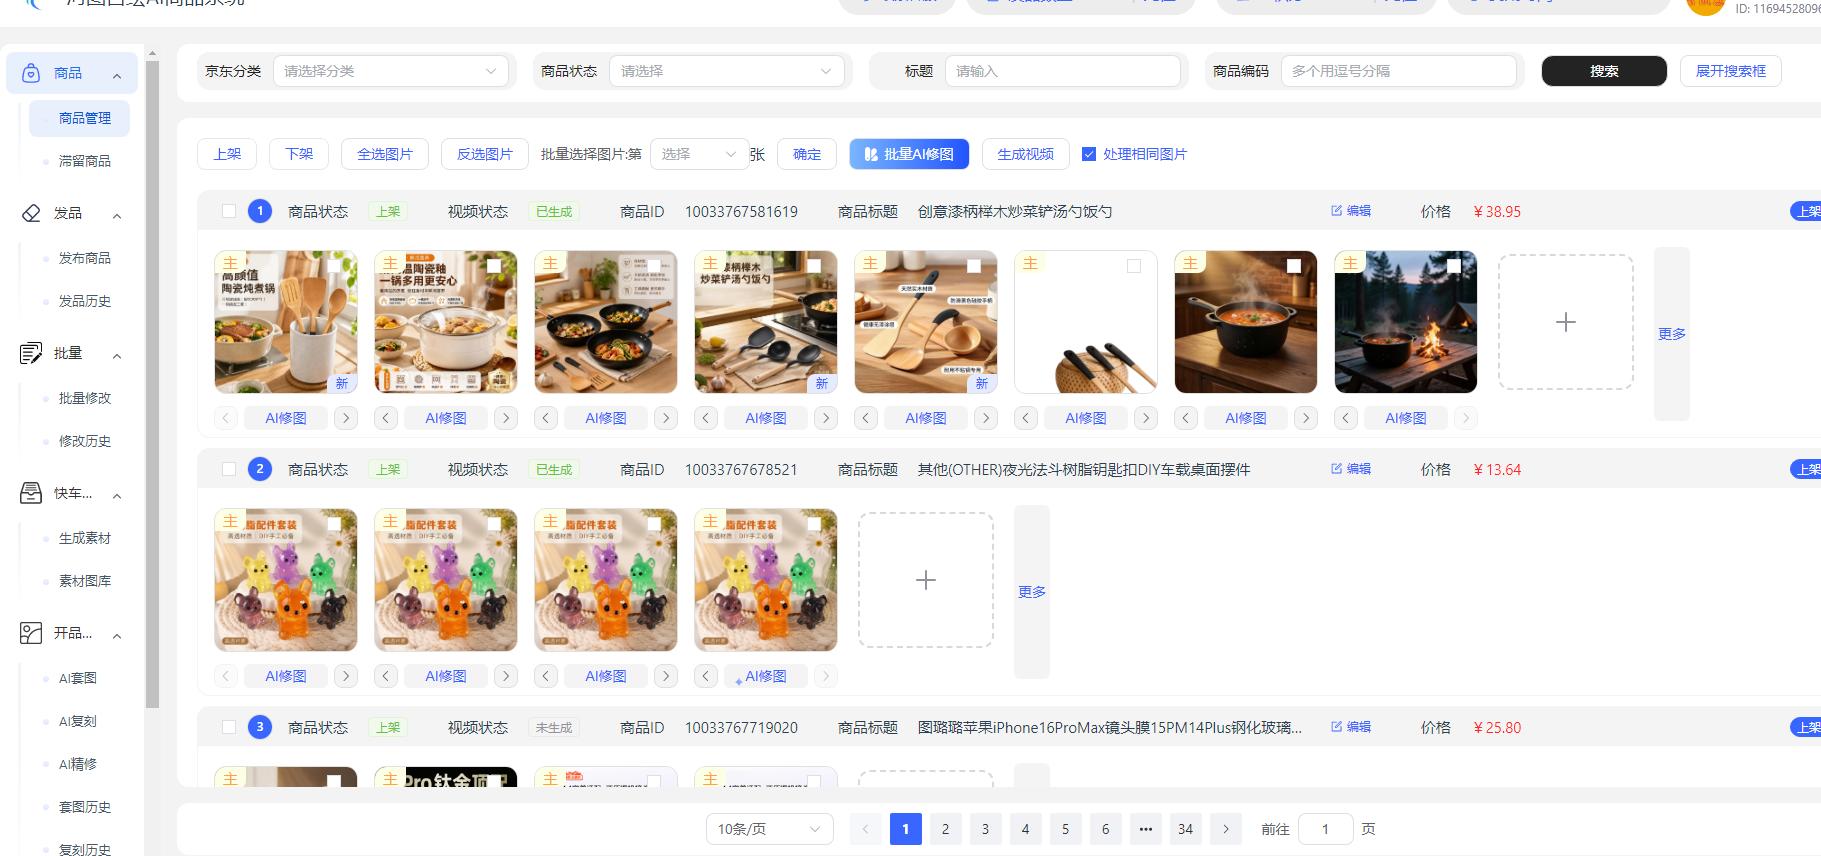Open the 批量选择图片 number dropdown
Screen dimensions: 1821x856
700,154
